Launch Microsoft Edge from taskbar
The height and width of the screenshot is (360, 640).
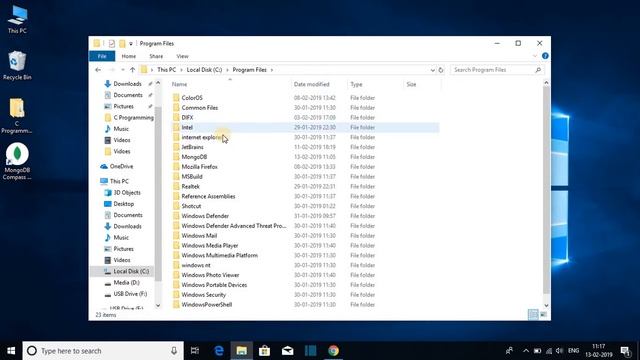[219, 351]
